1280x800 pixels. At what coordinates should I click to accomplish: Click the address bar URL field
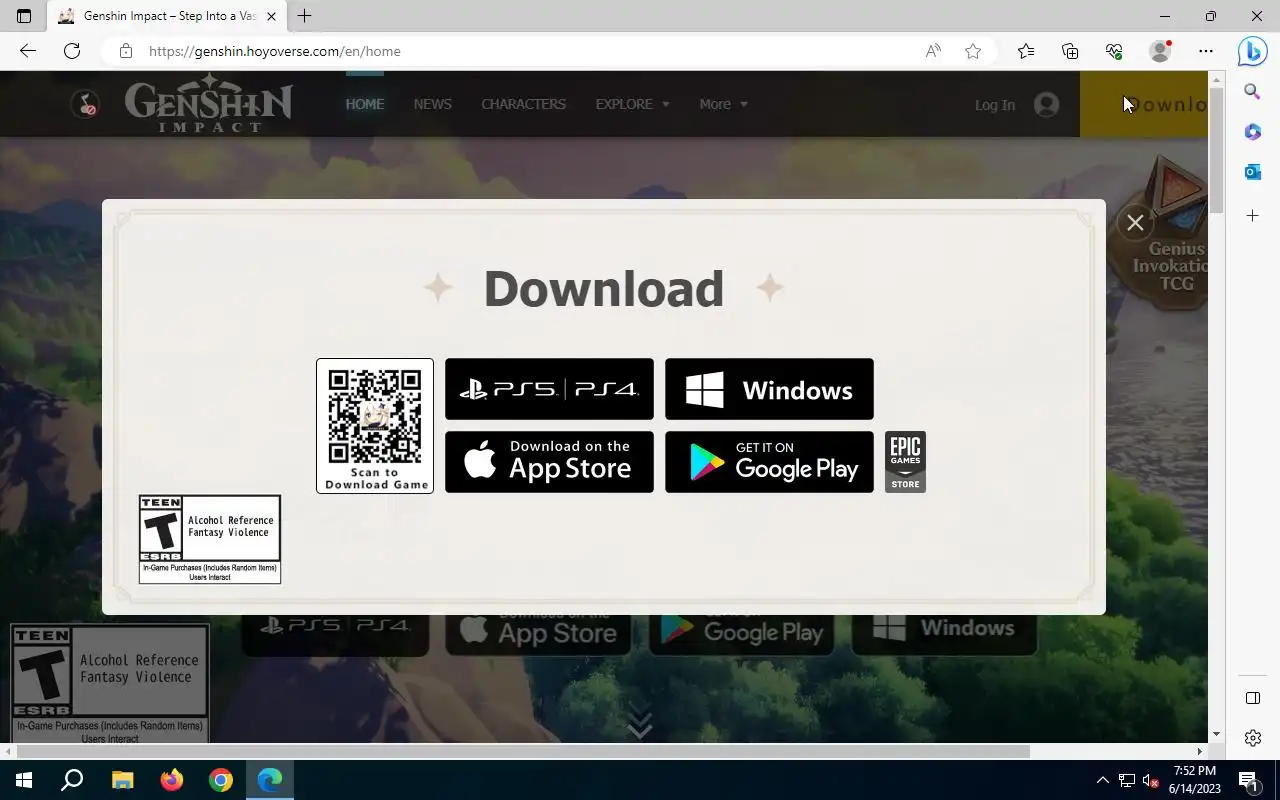[520, 51]
